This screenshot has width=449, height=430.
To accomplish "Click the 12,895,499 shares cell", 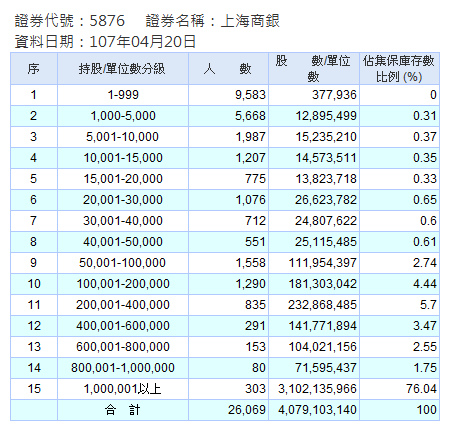I will [314, 116].
